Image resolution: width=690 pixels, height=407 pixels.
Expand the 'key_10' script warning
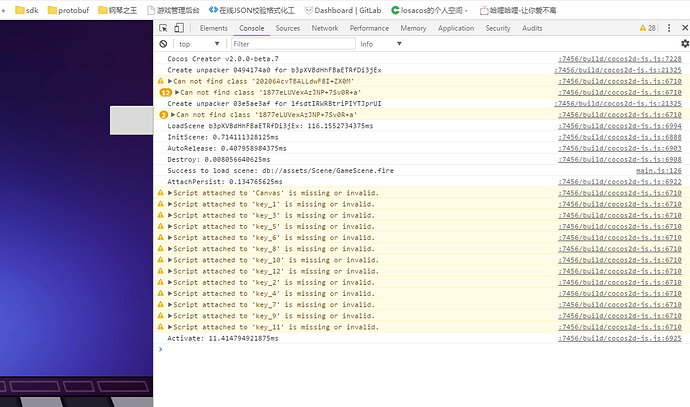pos(169,260)
